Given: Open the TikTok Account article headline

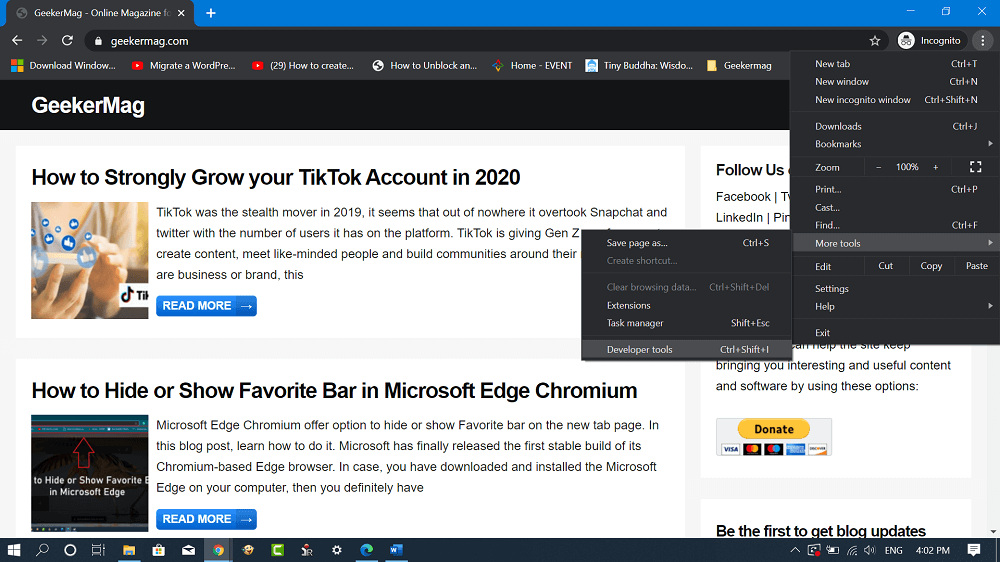Looking at the screenshot, I should click(x=276, y=177).
